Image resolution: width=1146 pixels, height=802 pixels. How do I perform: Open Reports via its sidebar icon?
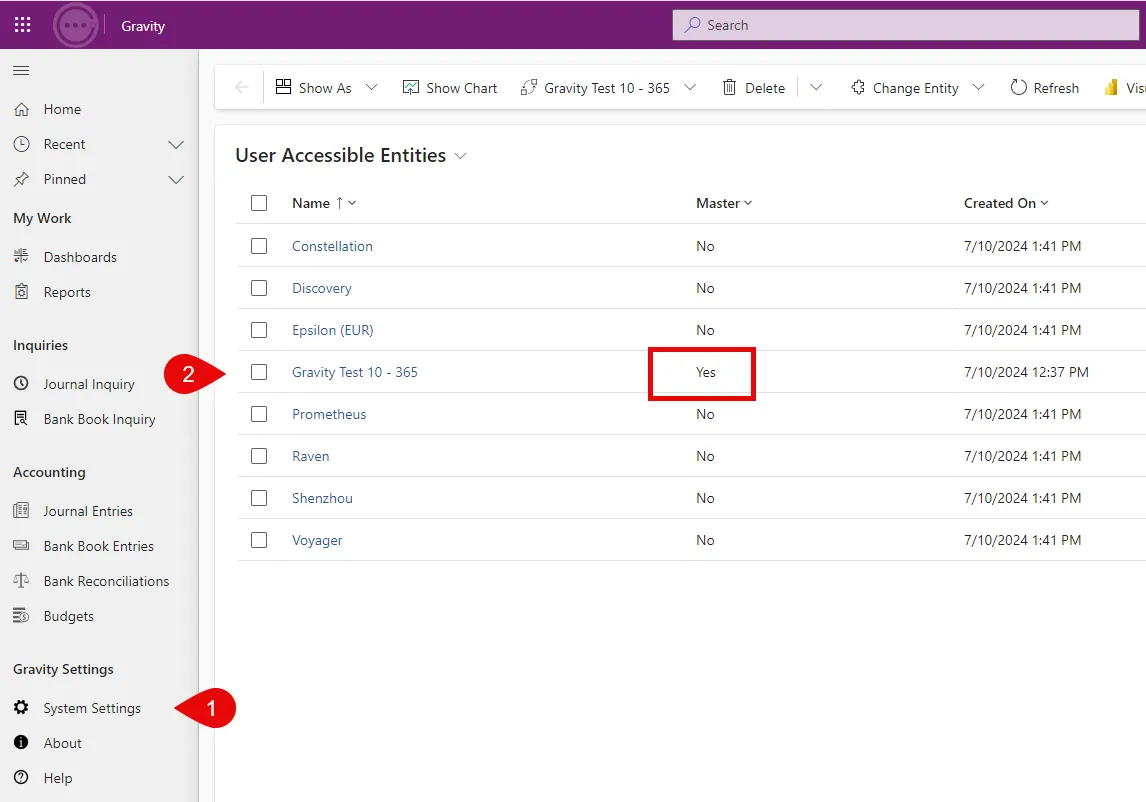22,292
